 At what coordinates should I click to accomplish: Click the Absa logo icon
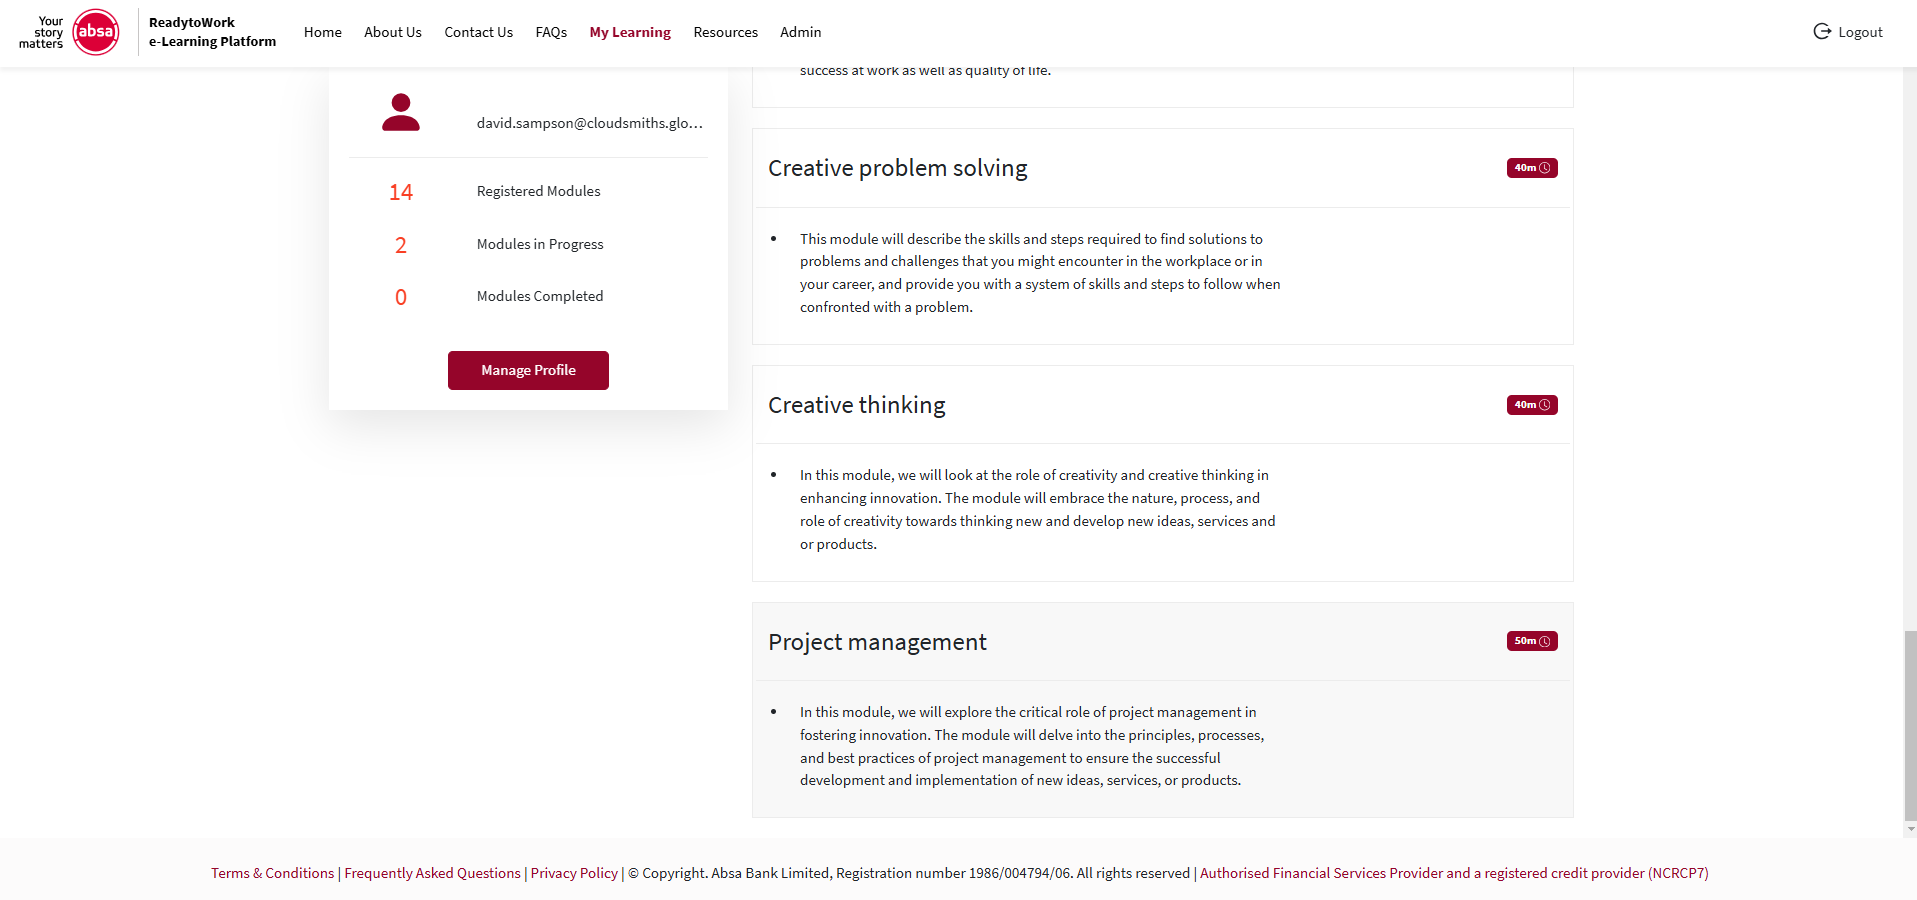96,32
